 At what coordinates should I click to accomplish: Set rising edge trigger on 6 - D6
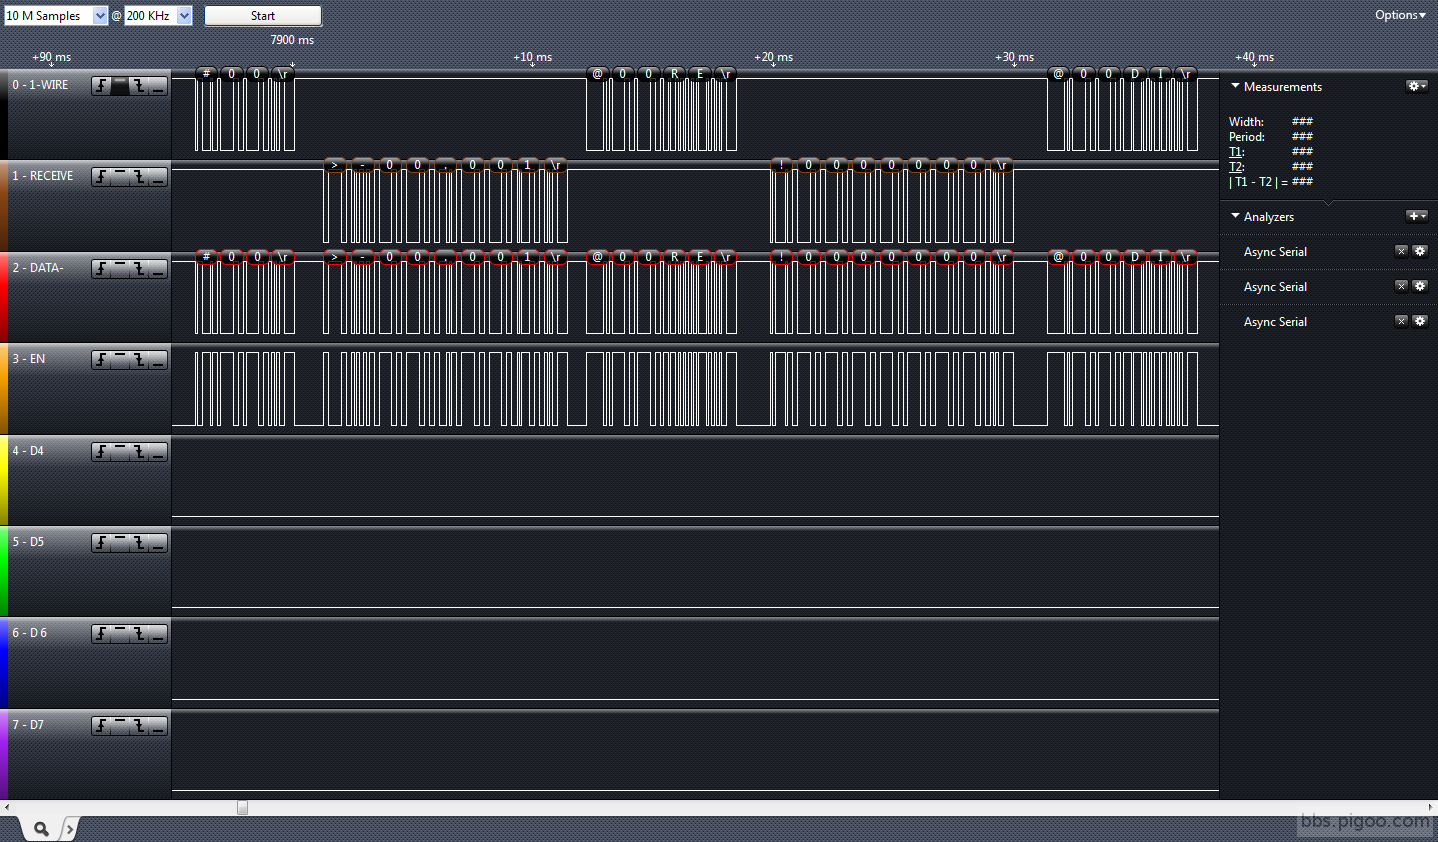coord(101,634)
